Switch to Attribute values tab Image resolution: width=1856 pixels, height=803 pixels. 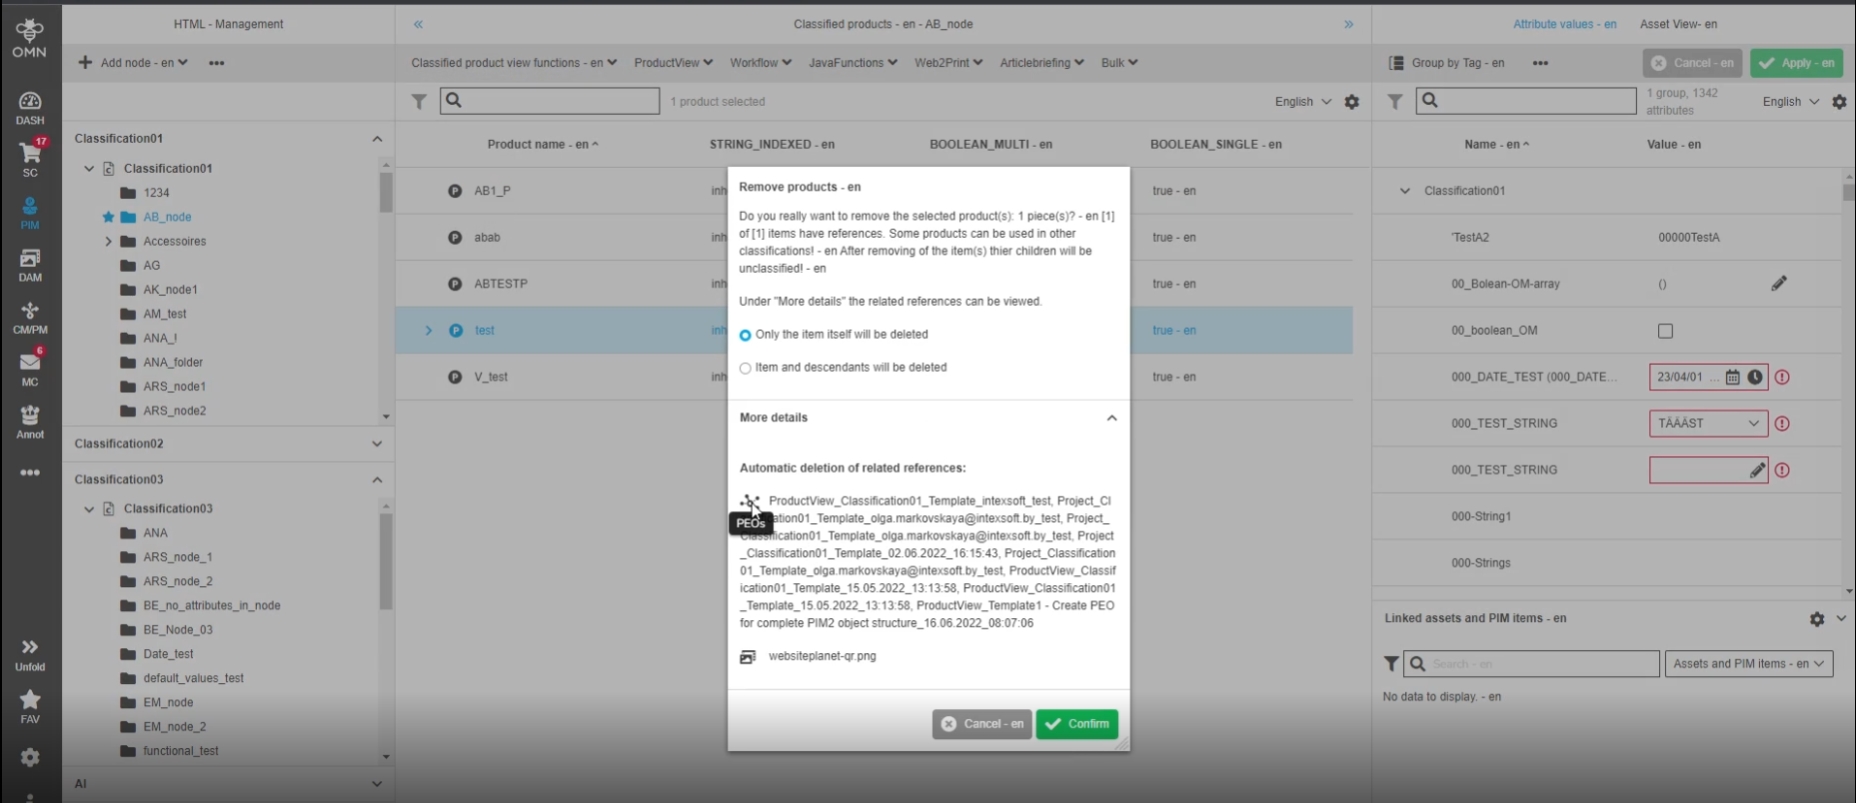1564,24
